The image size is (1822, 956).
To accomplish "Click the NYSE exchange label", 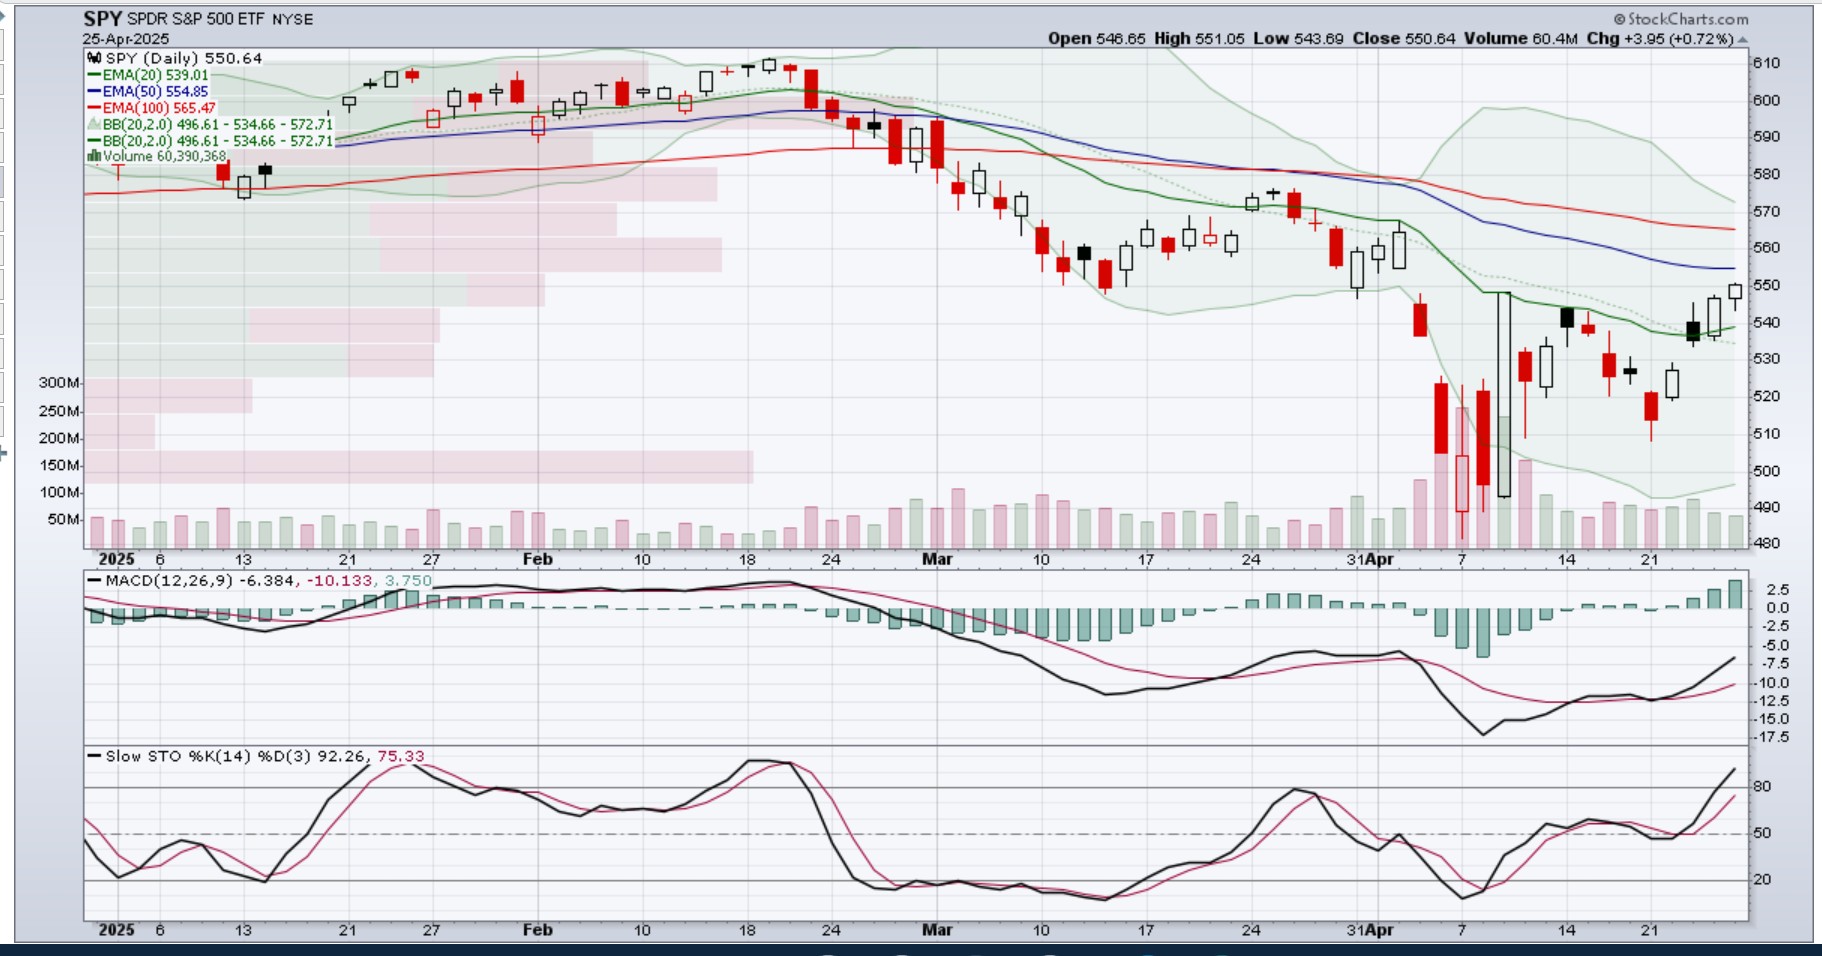I will coord(292,19).
